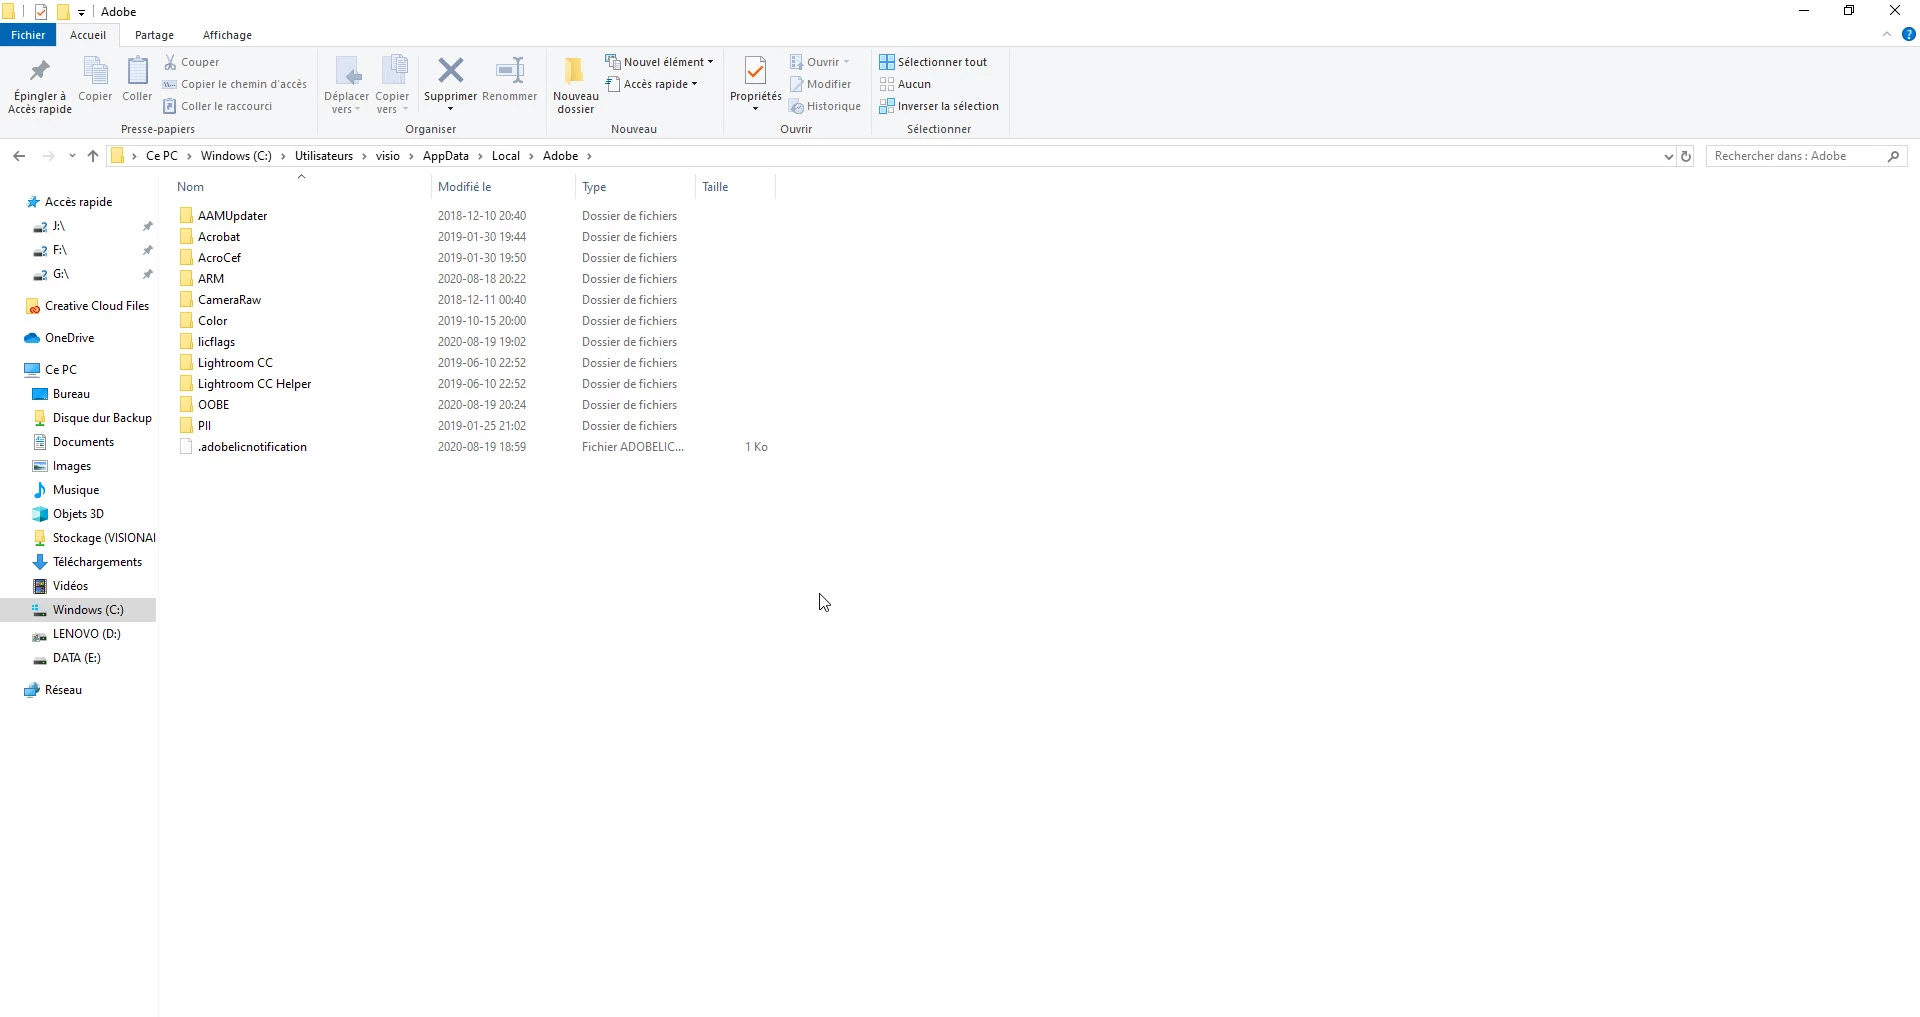Screen dimensions: 1920x1017
Task: Open Téléchargements in the sidebar
Action: click(97, 562)
